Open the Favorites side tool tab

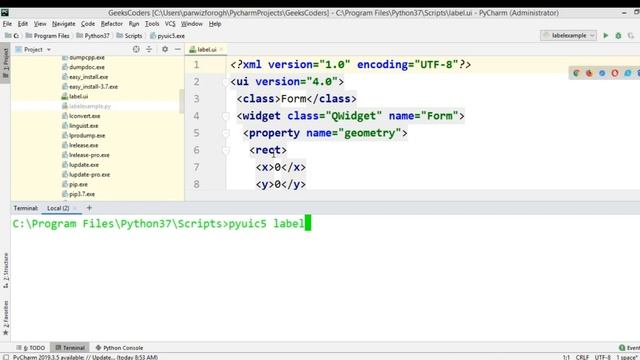(x=6, y=318)
